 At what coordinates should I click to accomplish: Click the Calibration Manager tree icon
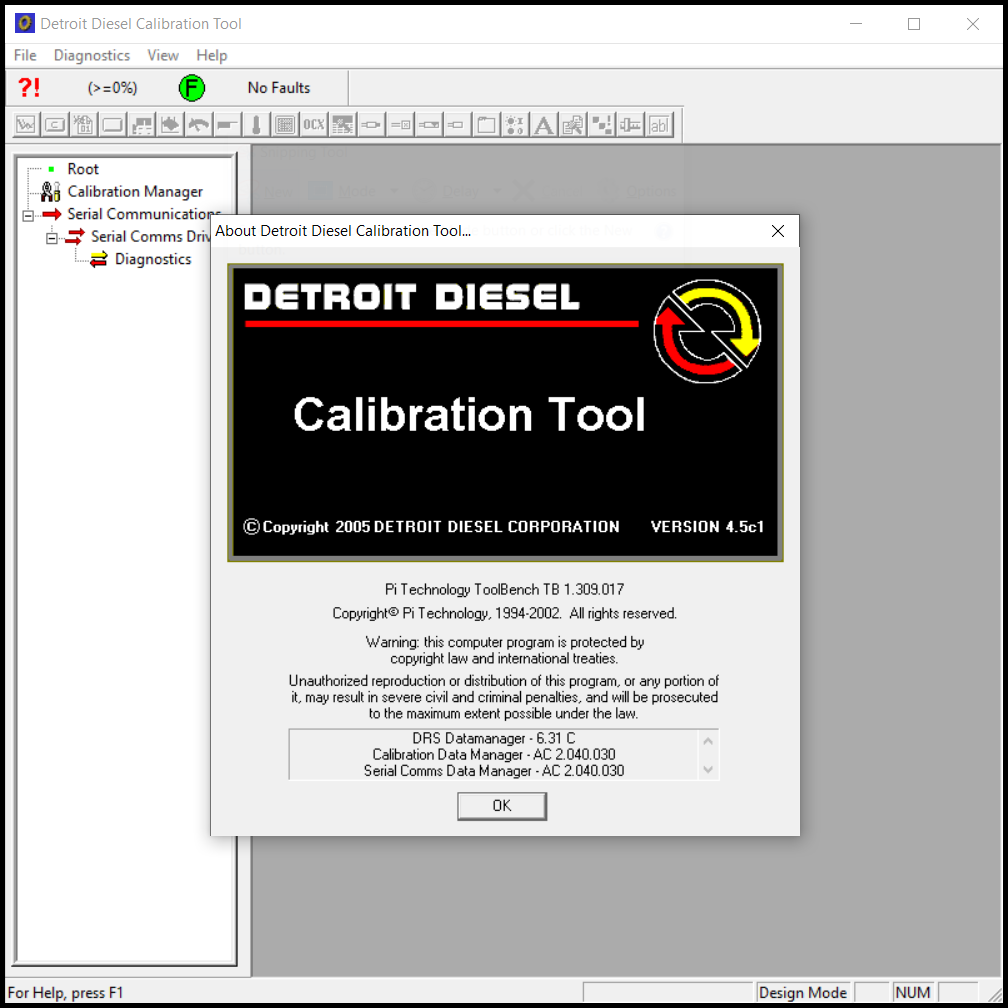[51, 192]
